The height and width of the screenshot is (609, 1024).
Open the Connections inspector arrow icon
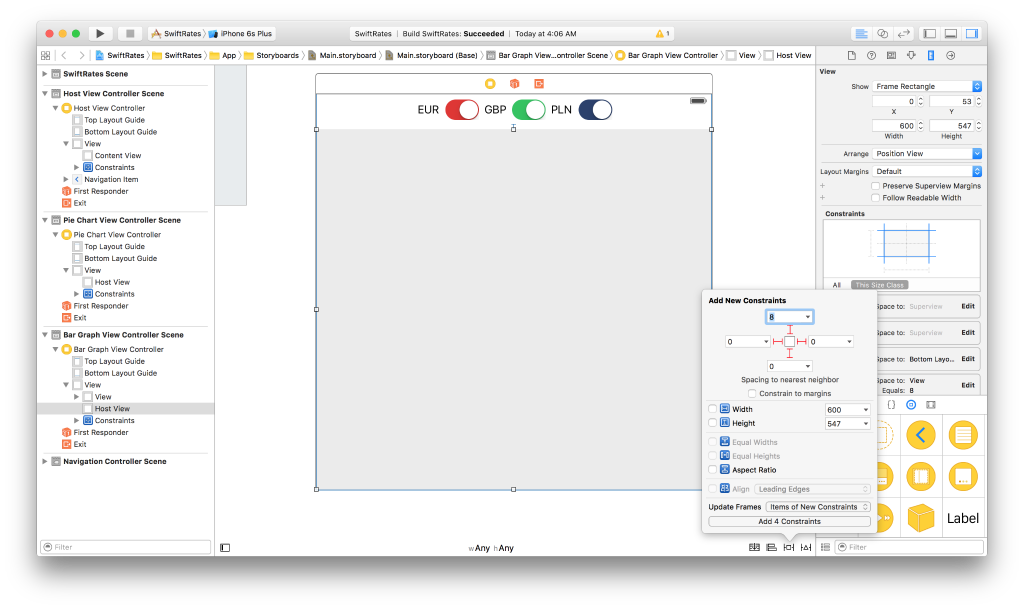[951, 55]
